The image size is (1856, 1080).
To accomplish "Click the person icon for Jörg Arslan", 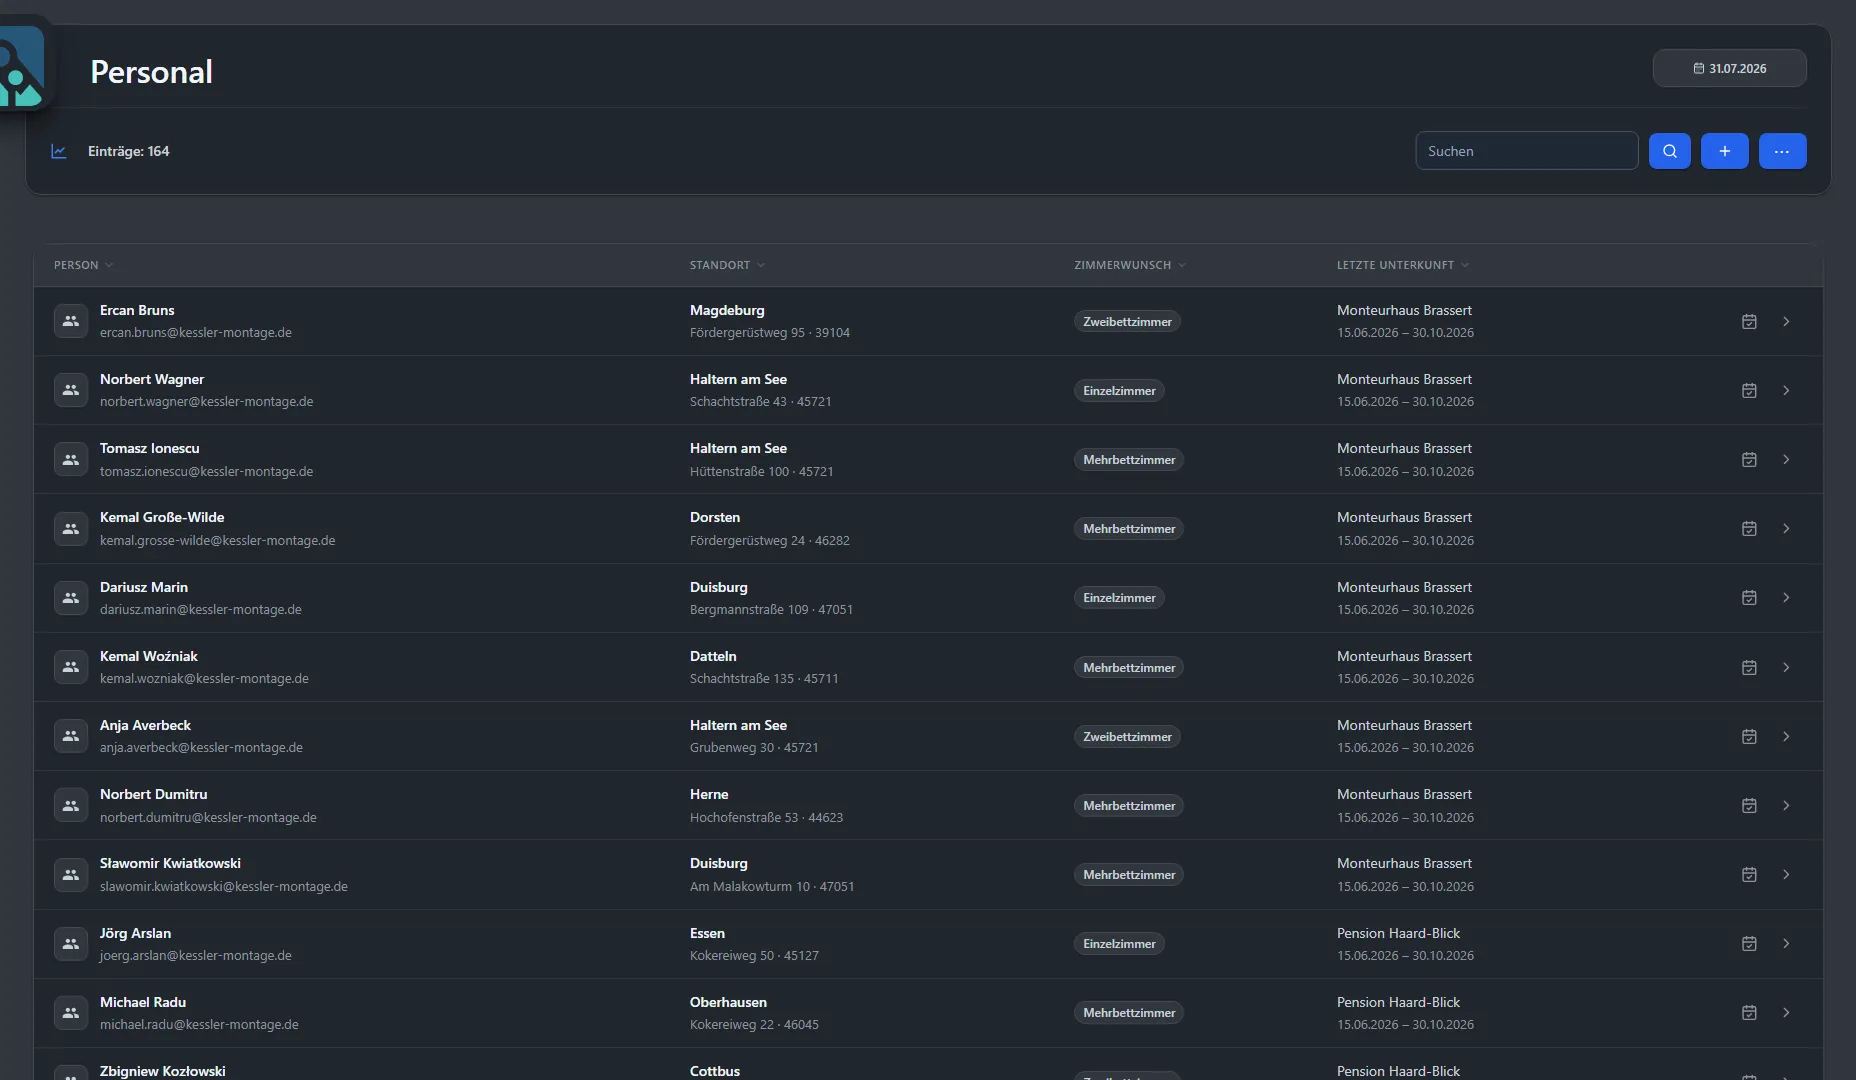I will [71, 944].
